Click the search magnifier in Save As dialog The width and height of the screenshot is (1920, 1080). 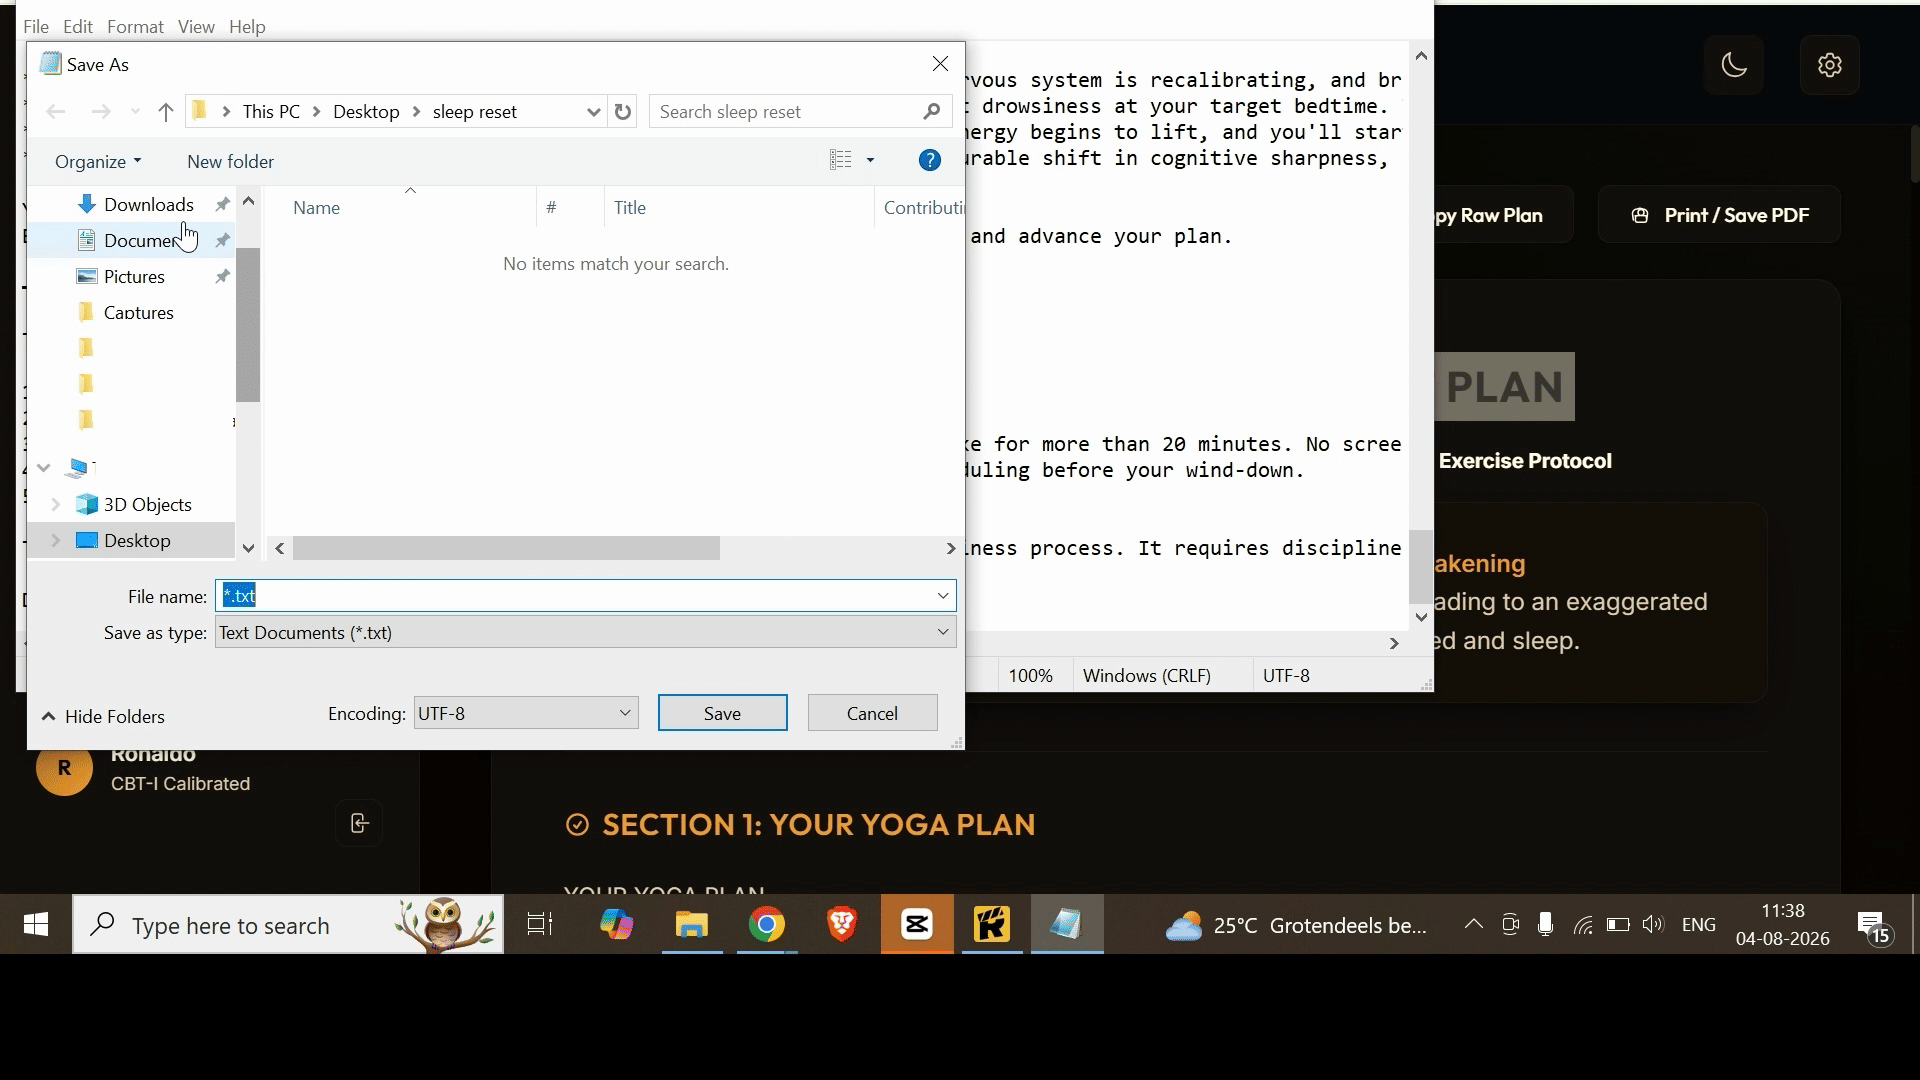[x=932, y=112]
